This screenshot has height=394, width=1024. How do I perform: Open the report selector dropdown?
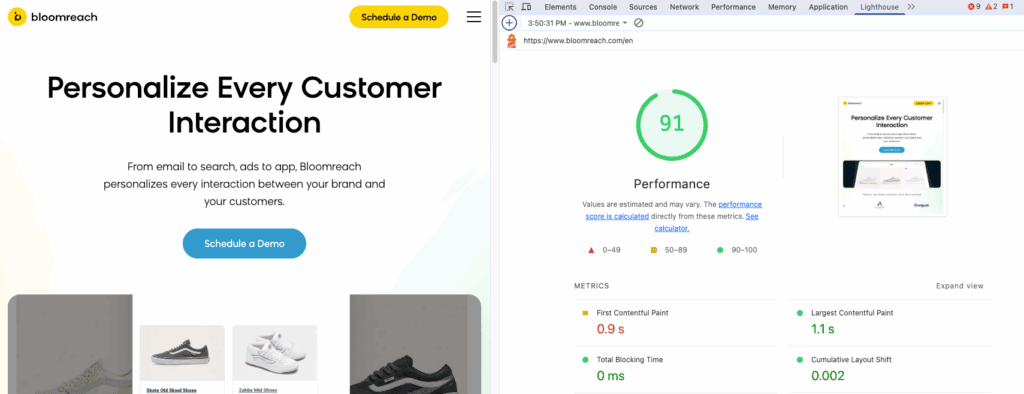pyautogui.click(x=578, y=23)
